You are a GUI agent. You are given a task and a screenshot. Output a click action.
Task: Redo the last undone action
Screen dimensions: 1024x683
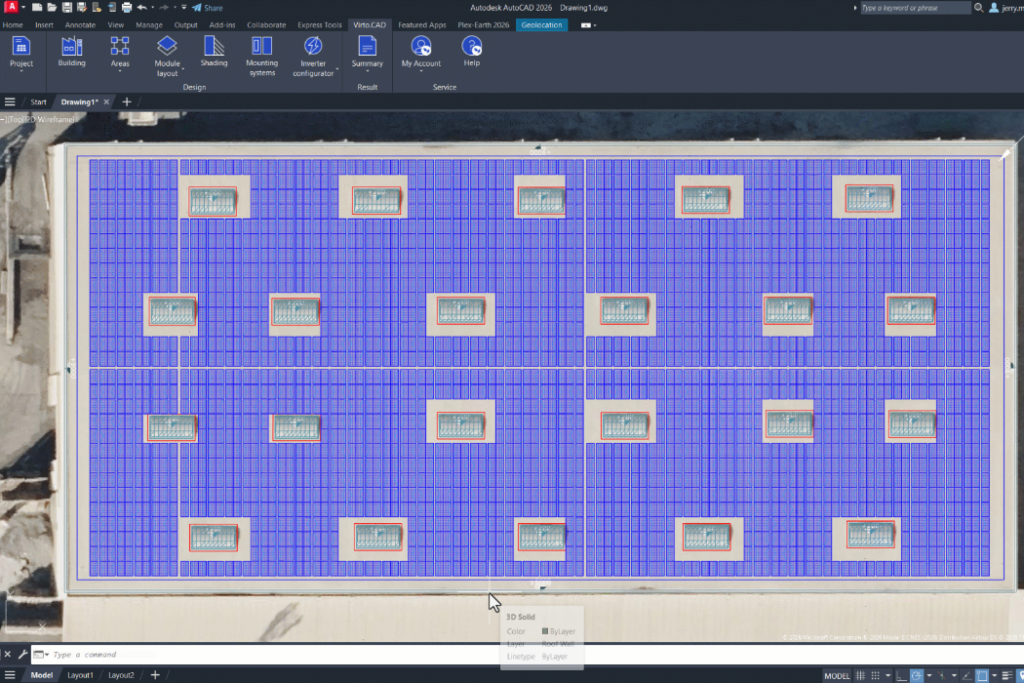click(164, 7)
